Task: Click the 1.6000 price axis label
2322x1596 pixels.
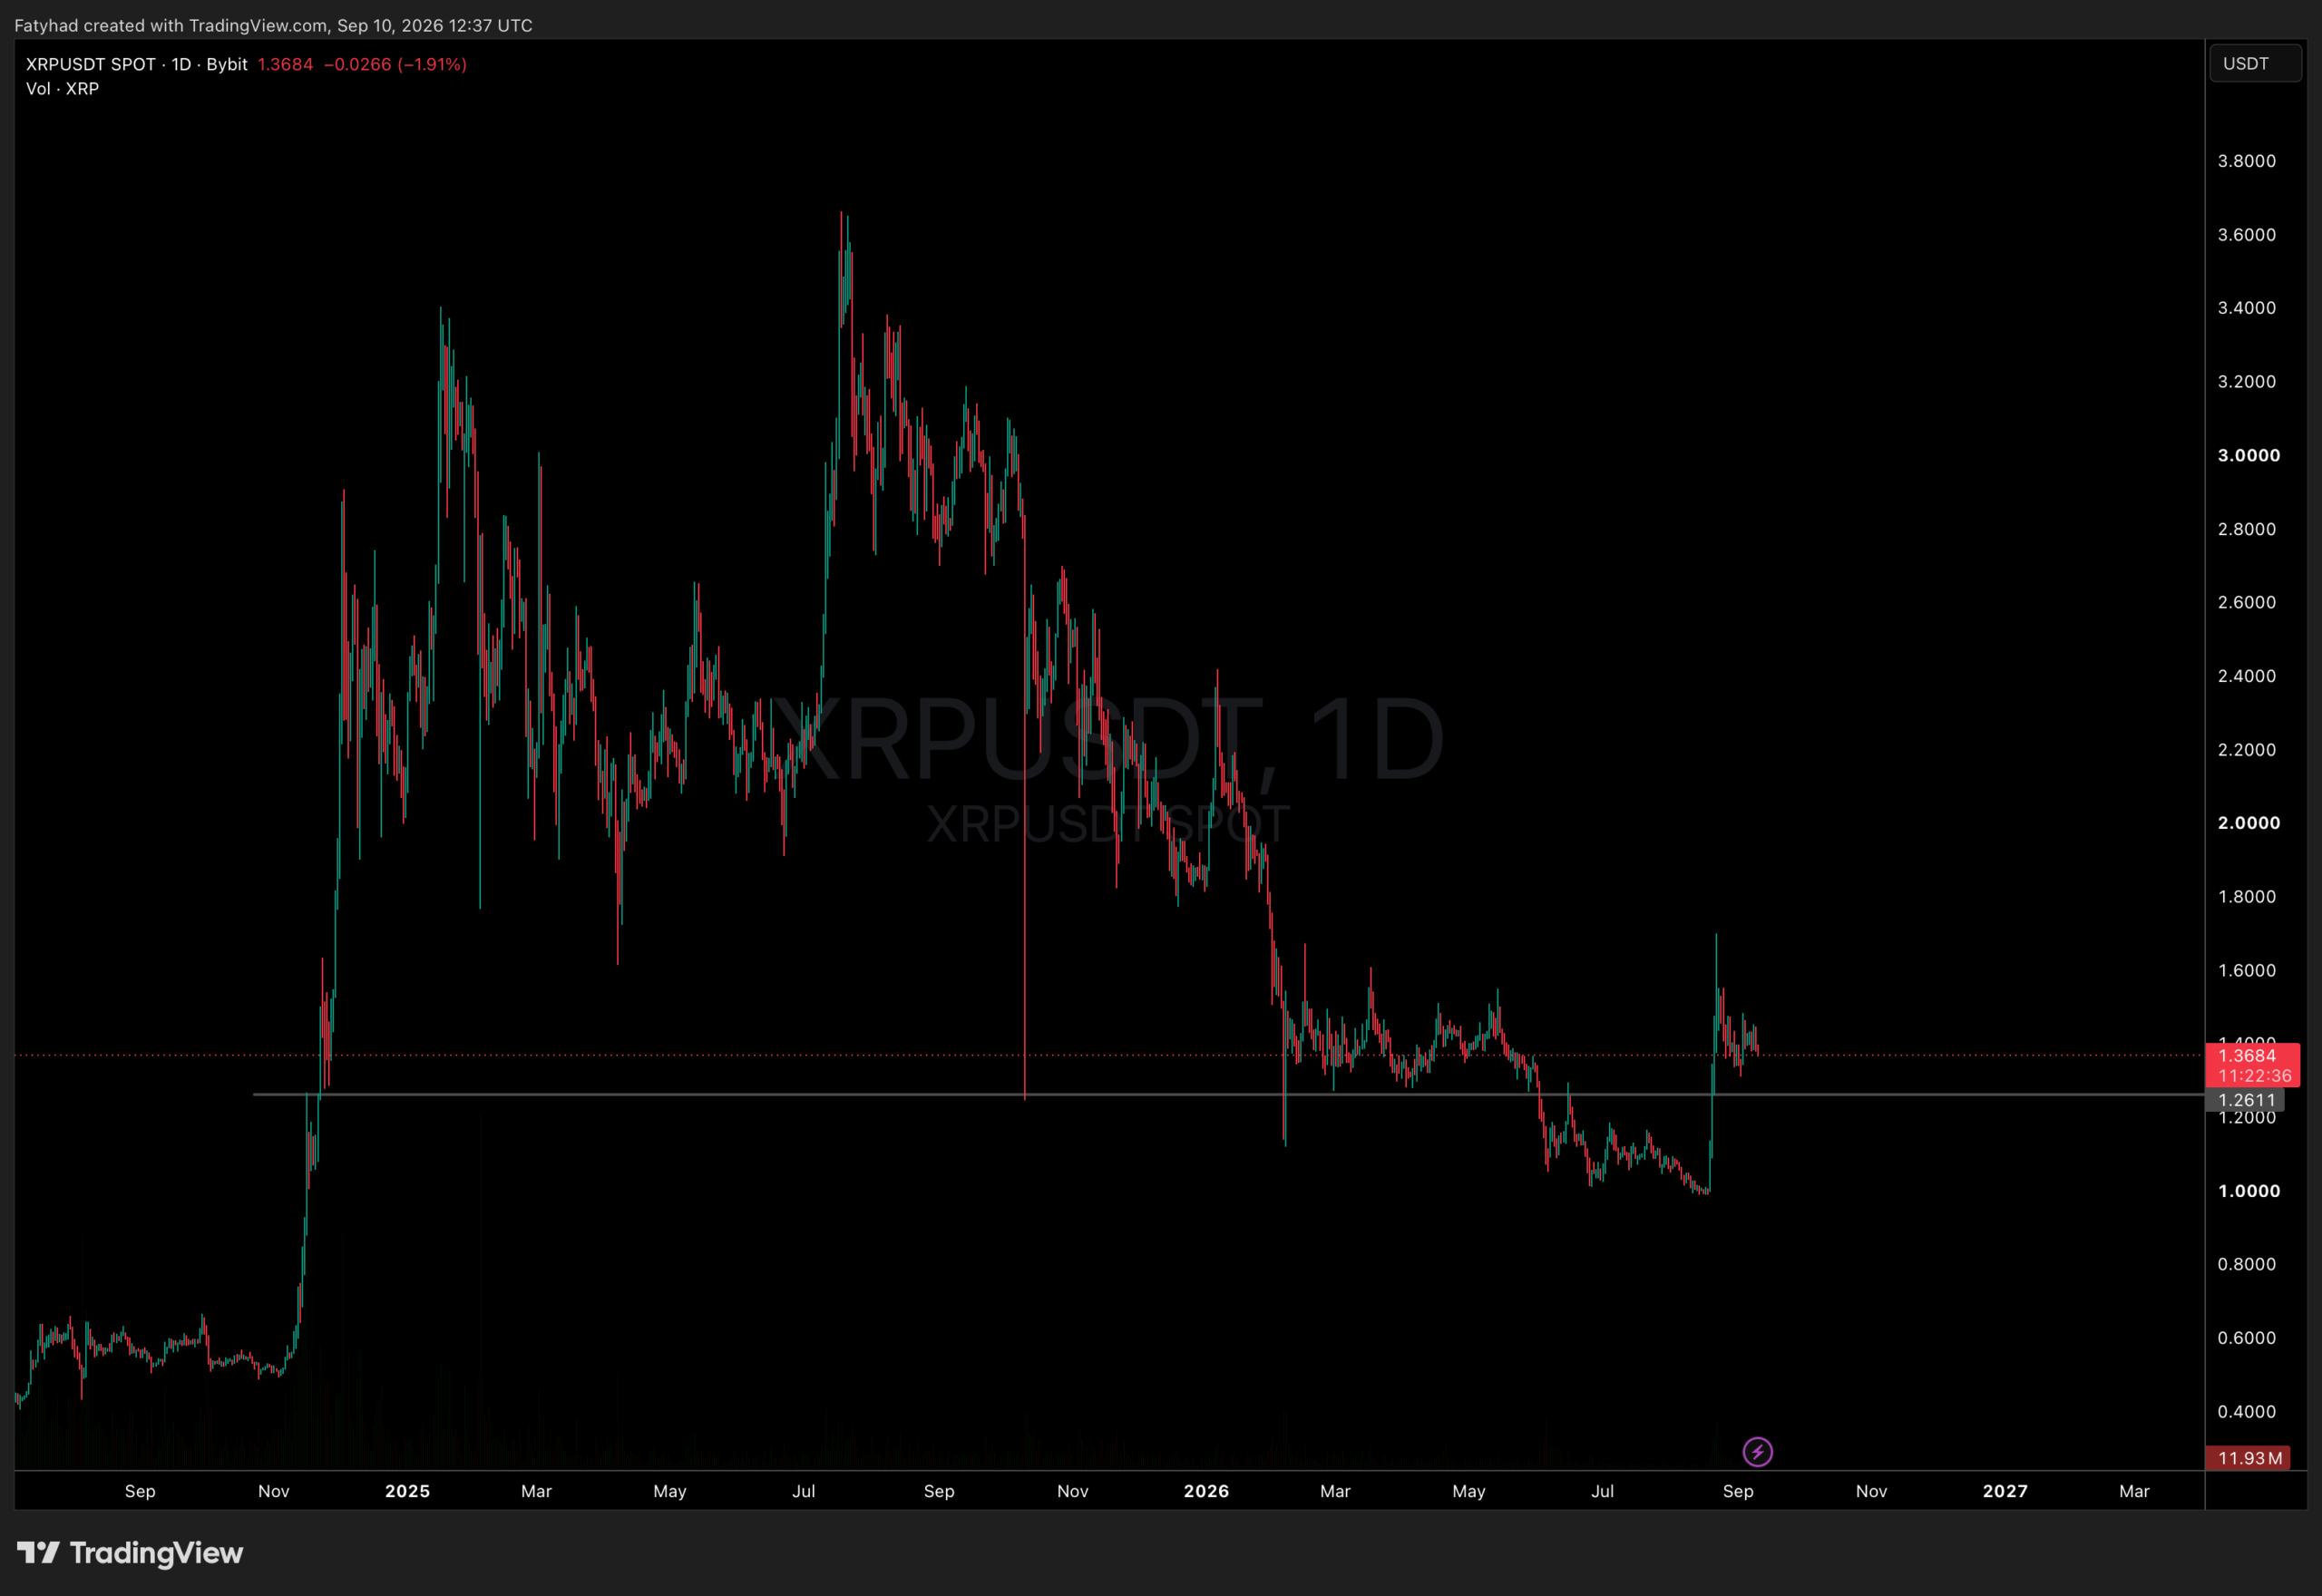Action: [x=2246, y=971]
